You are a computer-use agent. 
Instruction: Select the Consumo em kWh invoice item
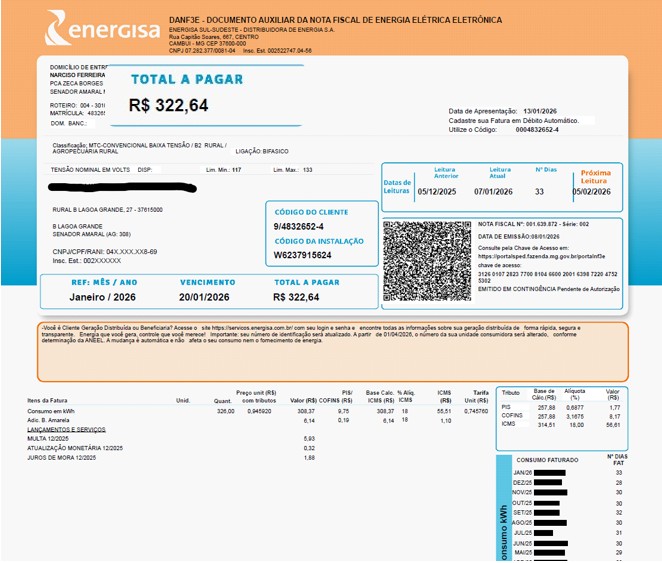point(51,411)
